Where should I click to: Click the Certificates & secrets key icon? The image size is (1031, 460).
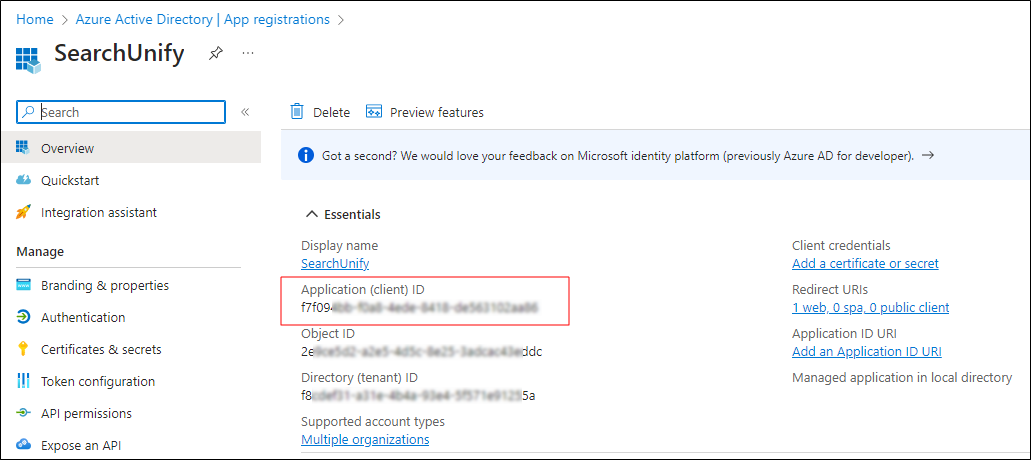[x=23, y=349]
